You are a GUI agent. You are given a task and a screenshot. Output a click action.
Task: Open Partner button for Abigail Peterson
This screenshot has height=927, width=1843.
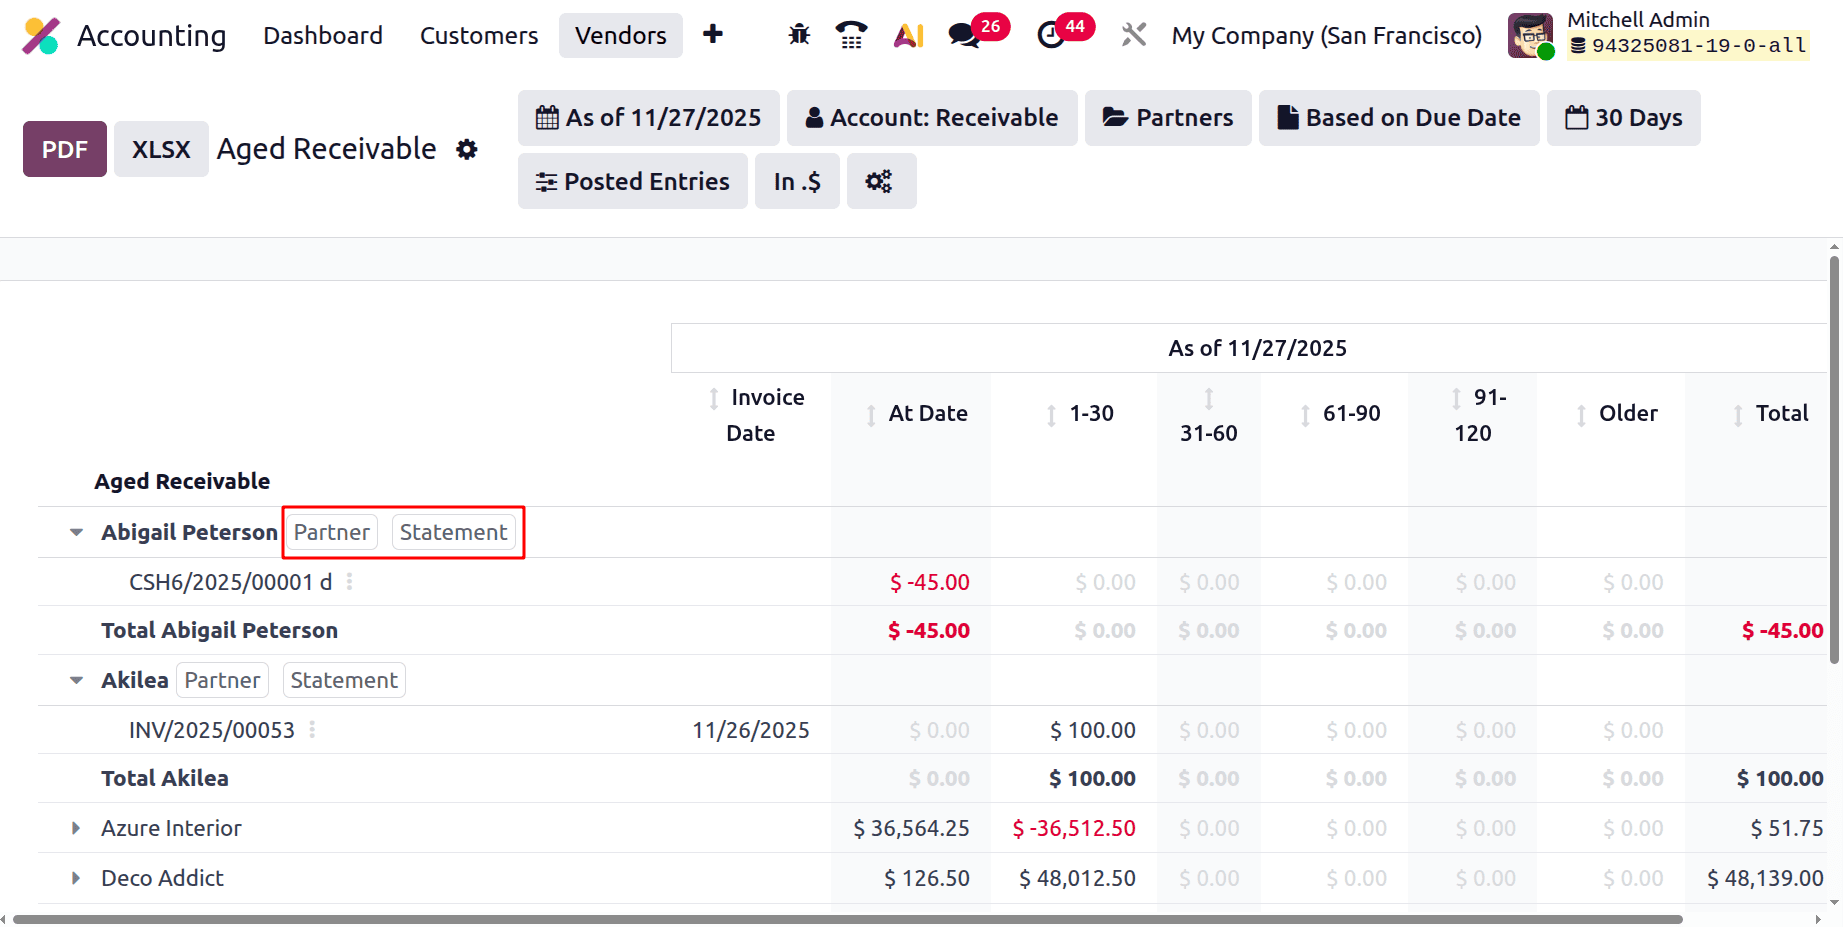[331, 532]
